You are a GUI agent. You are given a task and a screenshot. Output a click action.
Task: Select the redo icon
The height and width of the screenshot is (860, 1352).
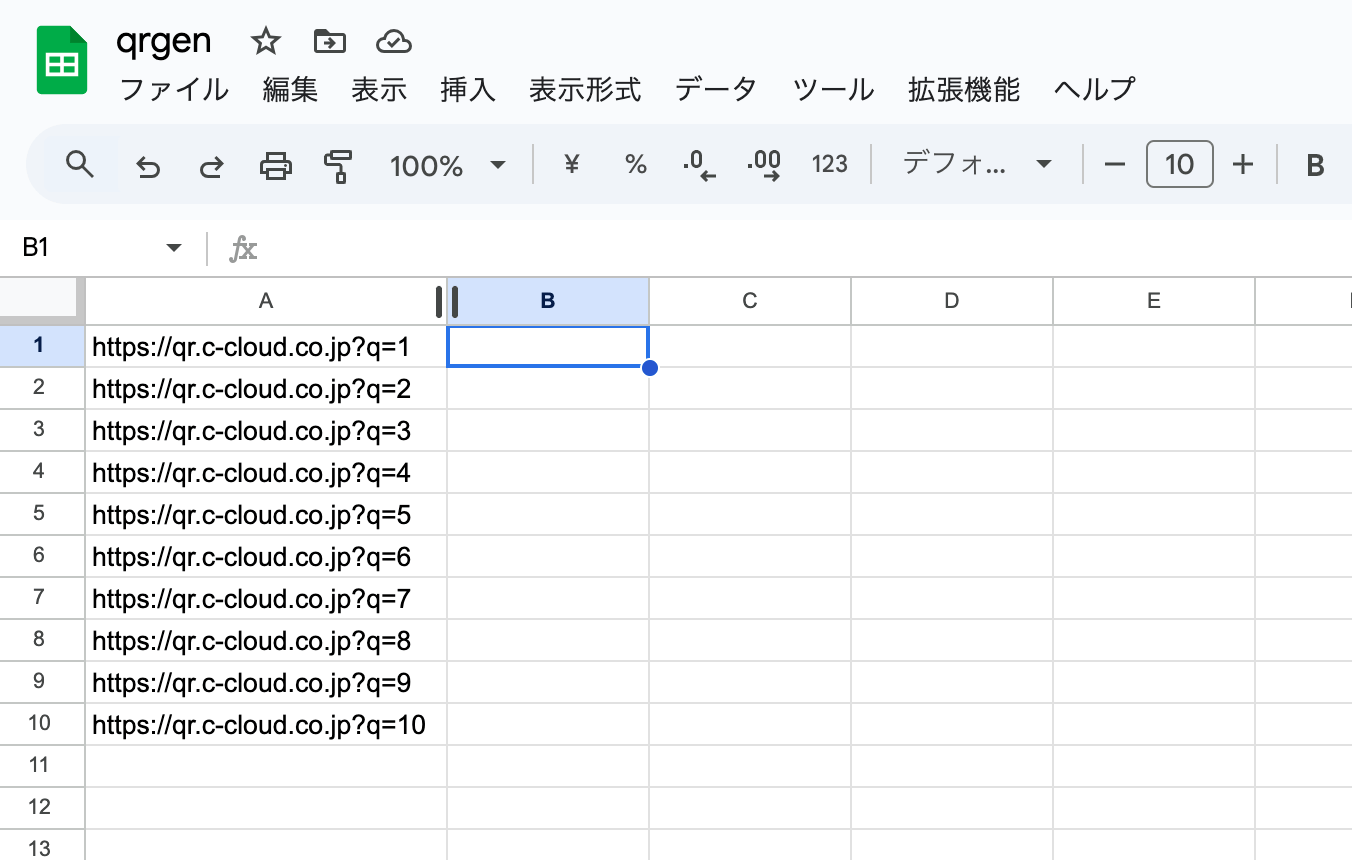211,165
